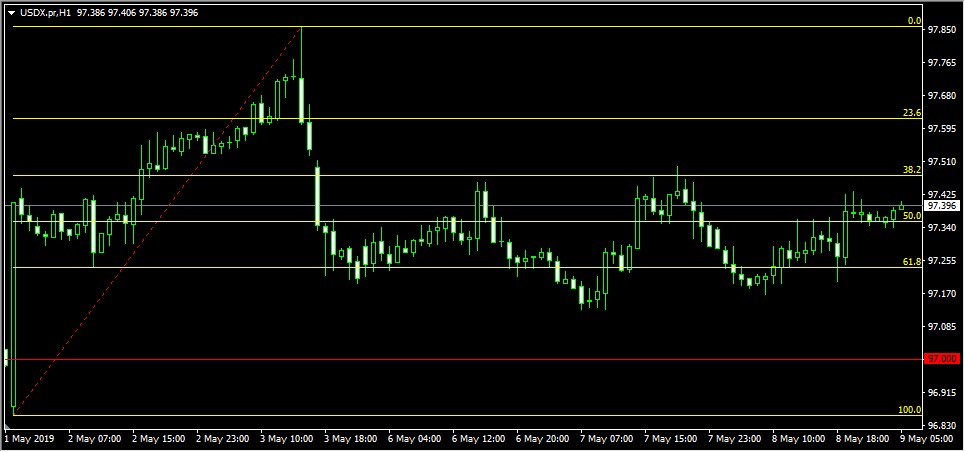965x452 pixels.
Task: Click the 2 May 07:00 time label
Action: tap(93, 439)
